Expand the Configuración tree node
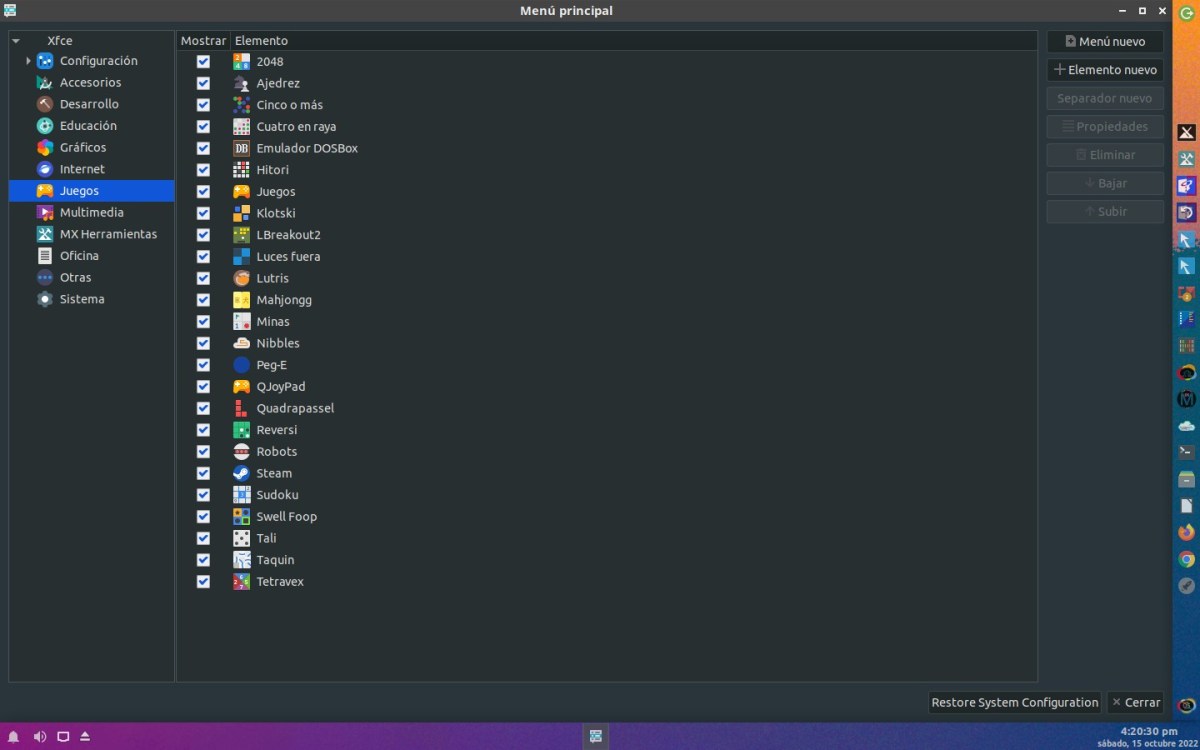Screen dimensions: 1200x750 (x=29, y=61)
